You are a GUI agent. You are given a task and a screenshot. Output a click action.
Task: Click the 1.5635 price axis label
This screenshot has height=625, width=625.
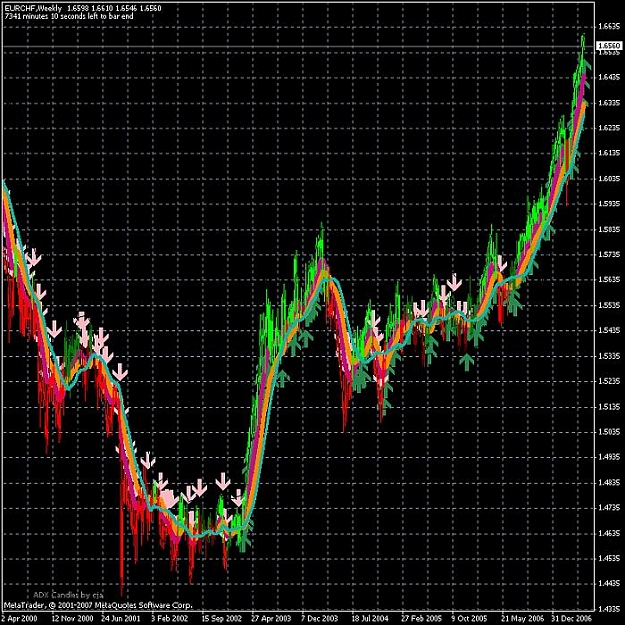(x=609, y=279)
